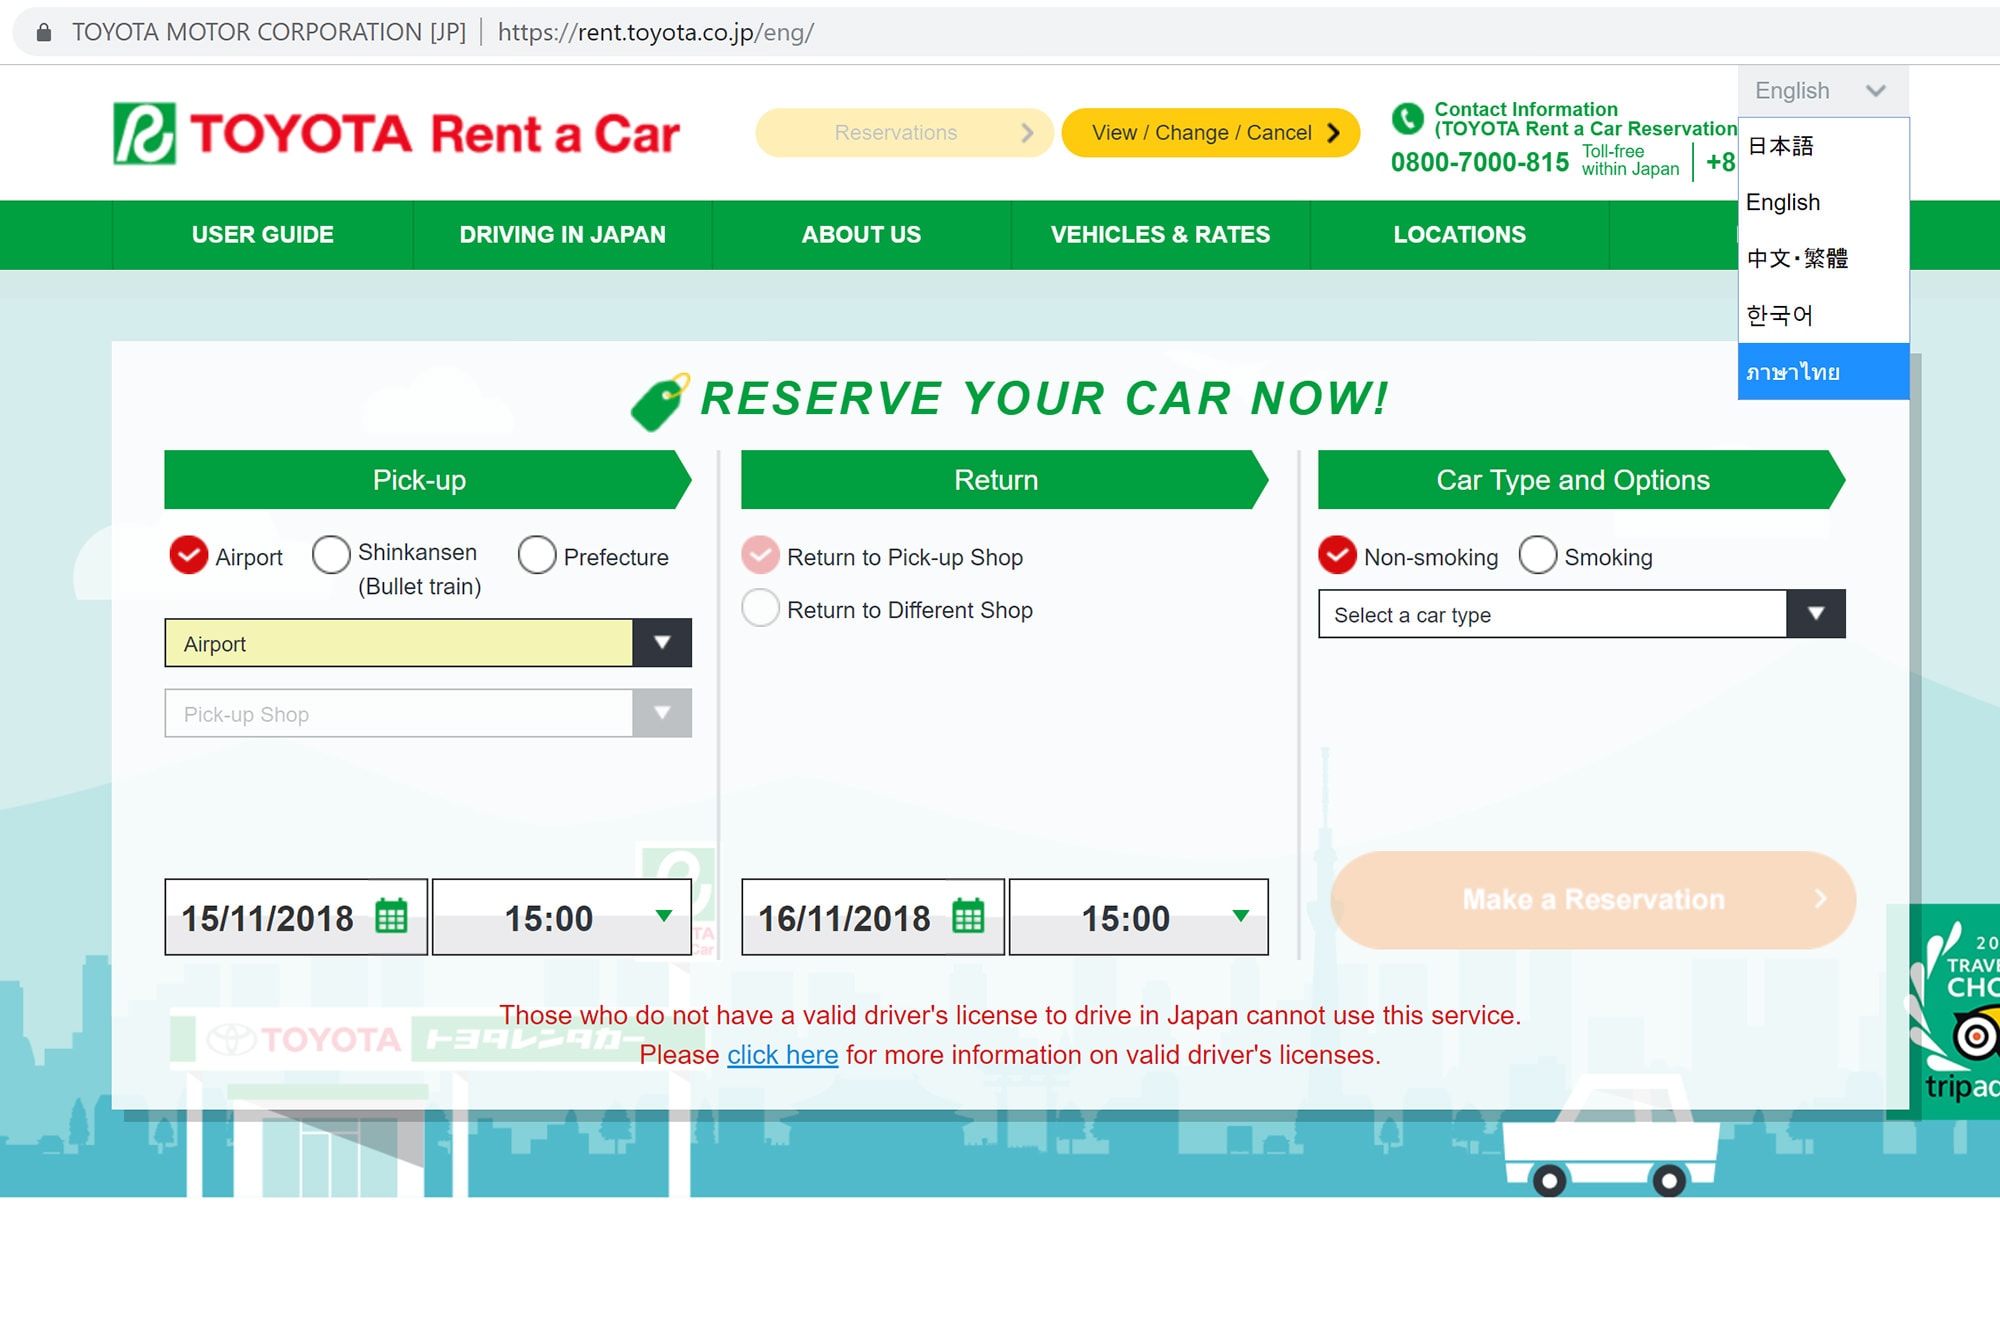Click the green phone contact icon
The height and width of the screenshot is (1332, 2000).
tap(1407, 119)
